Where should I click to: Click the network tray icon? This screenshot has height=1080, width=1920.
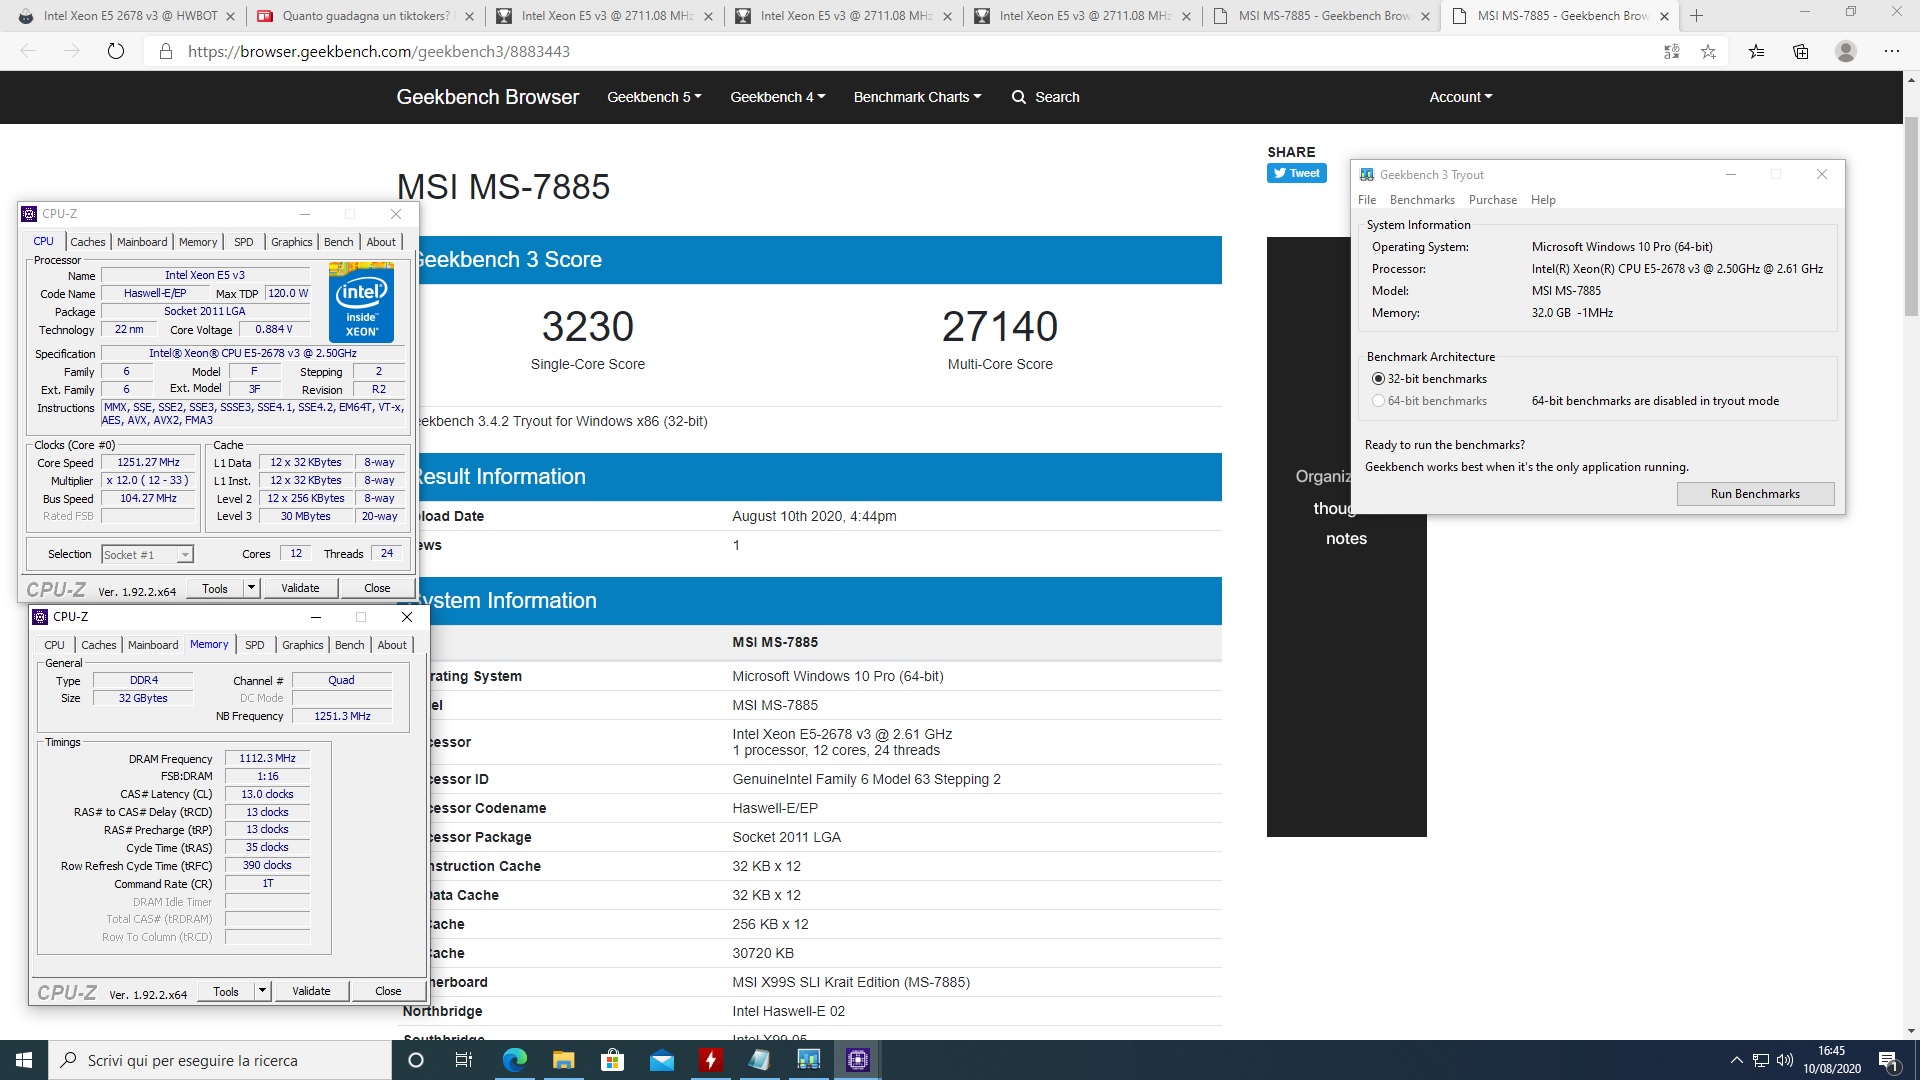coord(1761,1060)
